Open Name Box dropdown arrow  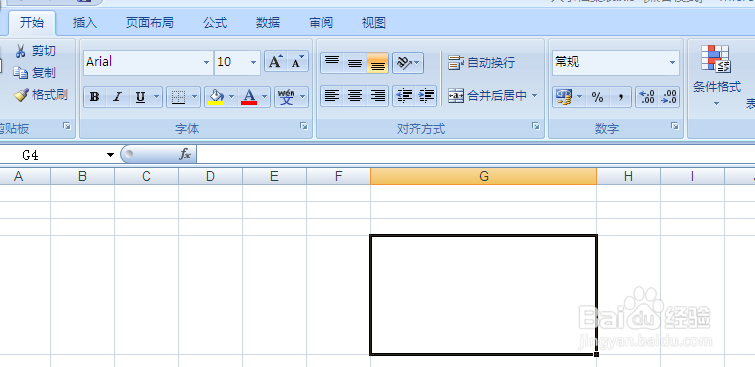click(111, 155)
